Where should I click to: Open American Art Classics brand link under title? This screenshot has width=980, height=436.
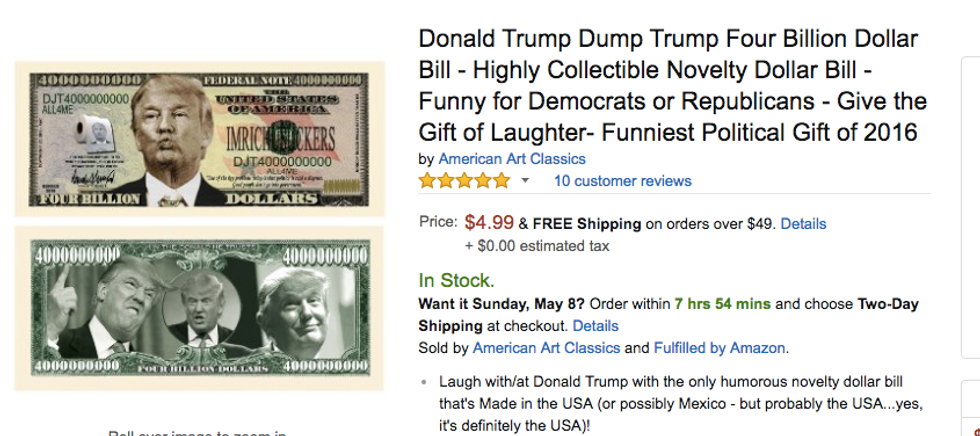pyautogui.click(x=512, y=159)
